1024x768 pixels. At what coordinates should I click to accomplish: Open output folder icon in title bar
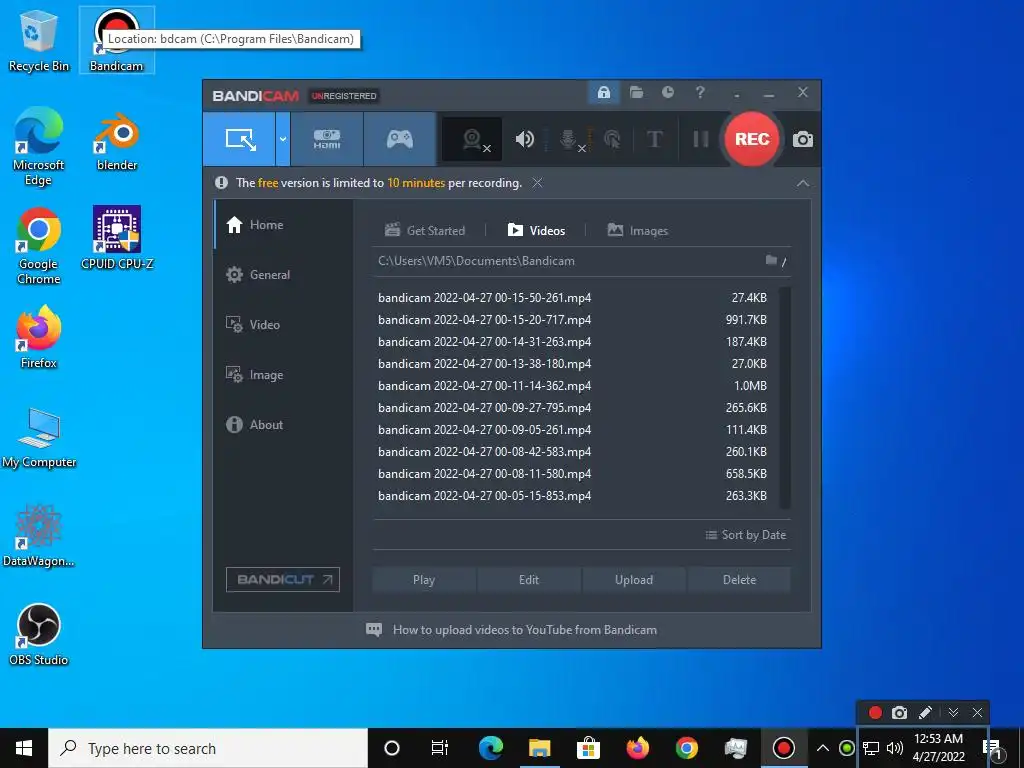(636, 93)
